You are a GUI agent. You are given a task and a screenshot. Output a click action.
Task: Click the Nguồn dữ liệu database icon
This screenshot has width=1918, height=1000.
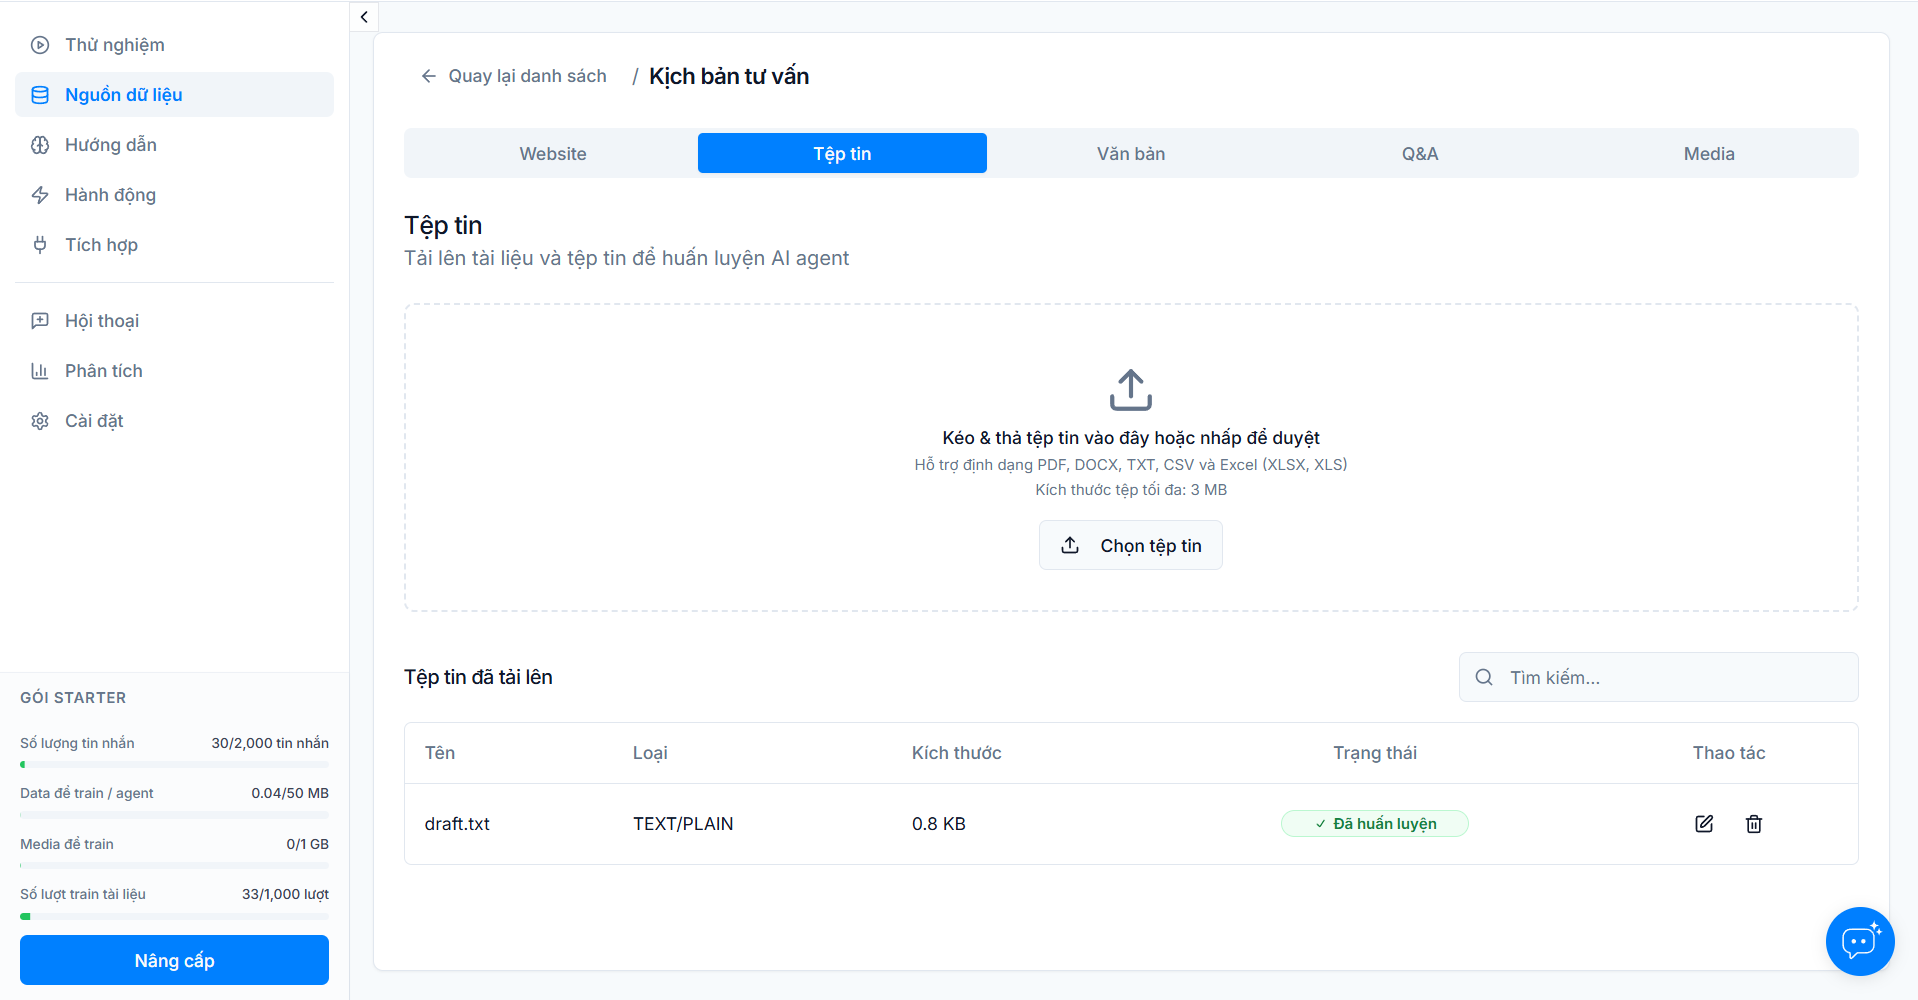click(40, 95)
